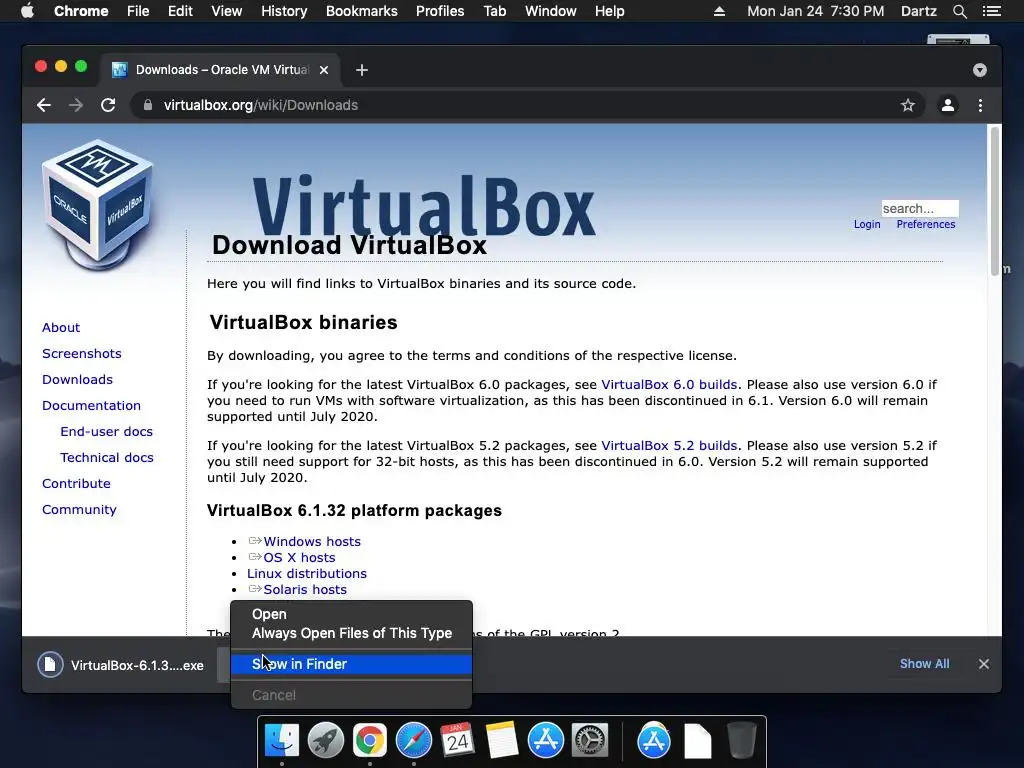Click the Login link

[x=867, y=224]
